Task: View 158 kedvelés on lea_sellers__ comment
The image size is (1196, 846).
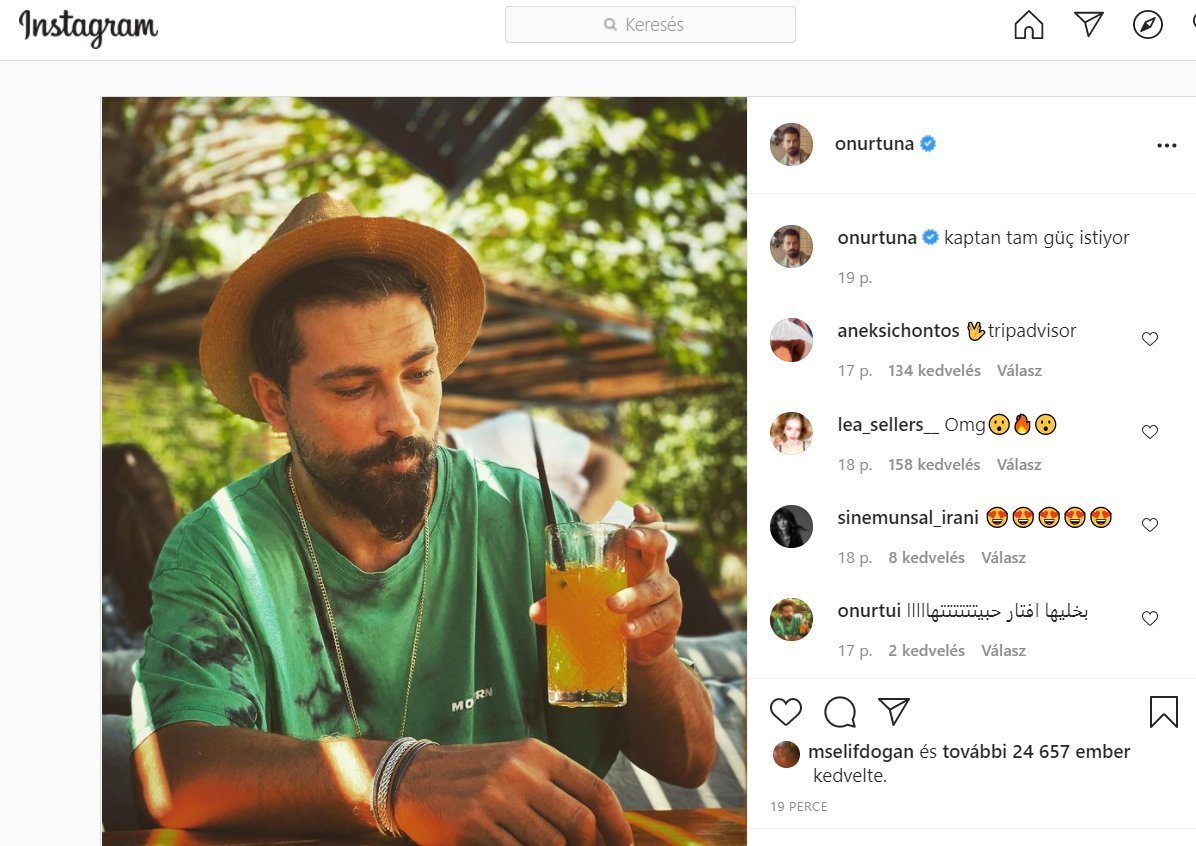Action: 934,465
